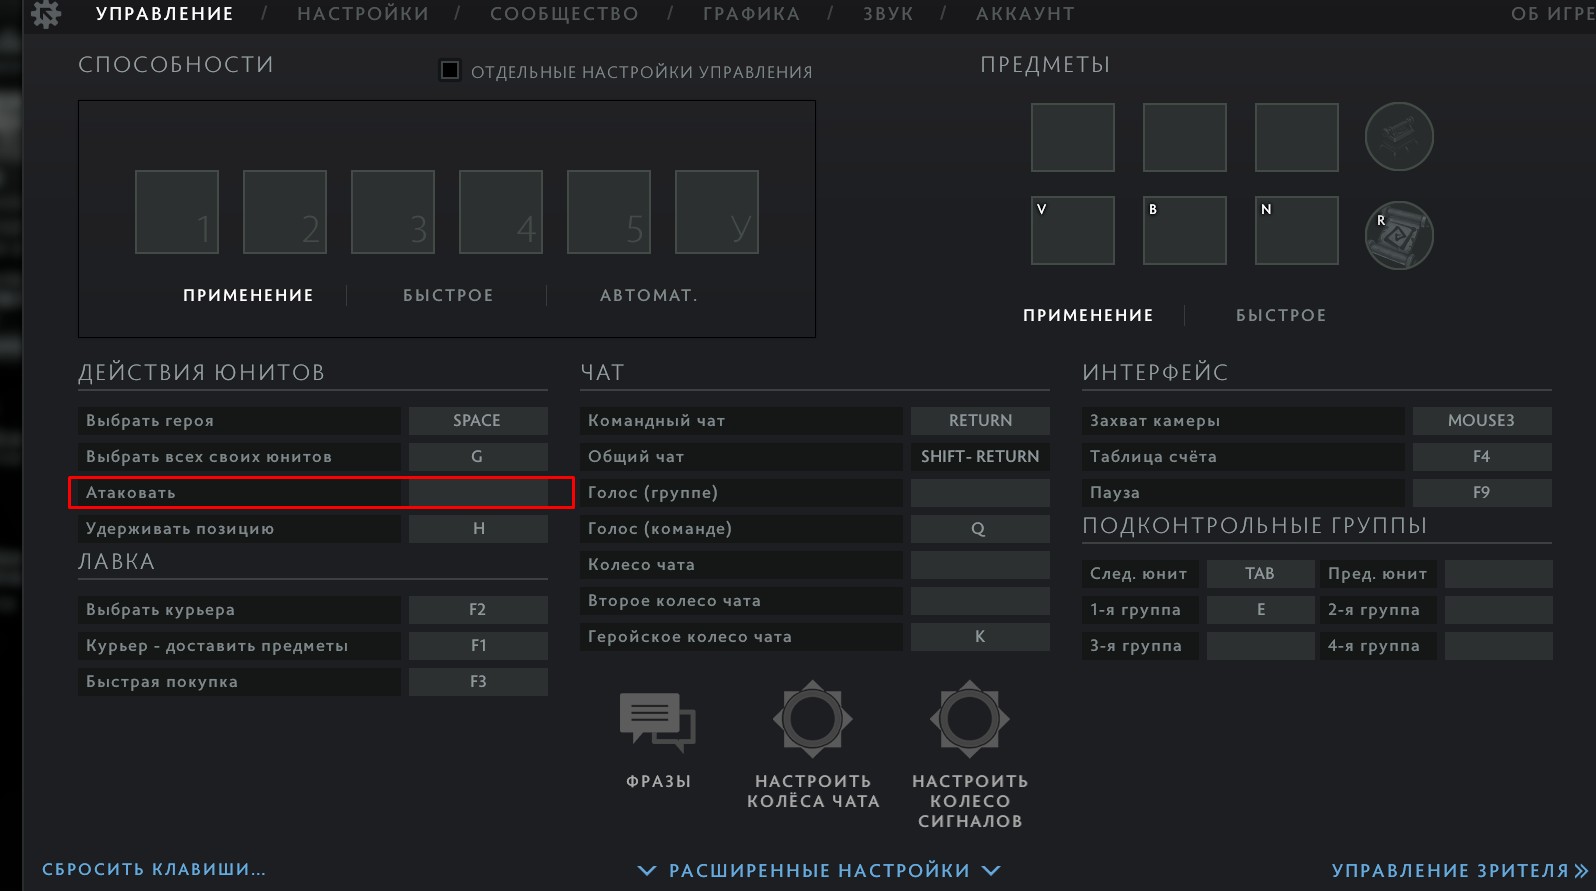Click the TAB binding for След. юнит
This screenshot has width=1596, height=891.
1261,573
